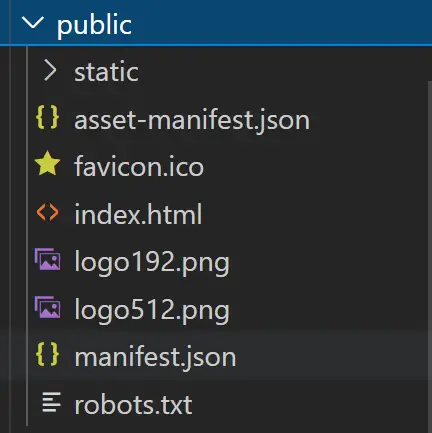Click the purple image icon for logo192.png
The image size is (432, 433).
[47, 259]
